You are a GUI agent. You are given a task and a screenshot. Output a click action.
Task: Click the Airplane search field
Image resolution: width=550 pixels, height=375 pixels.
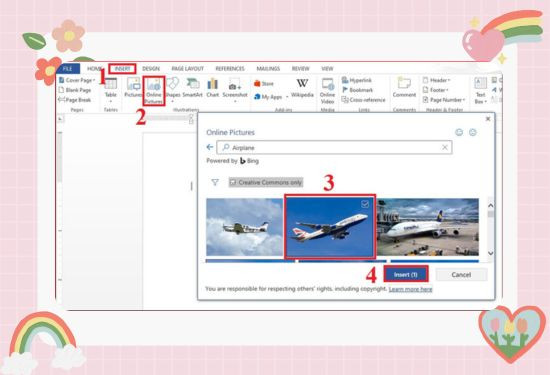tap(334, 147)
